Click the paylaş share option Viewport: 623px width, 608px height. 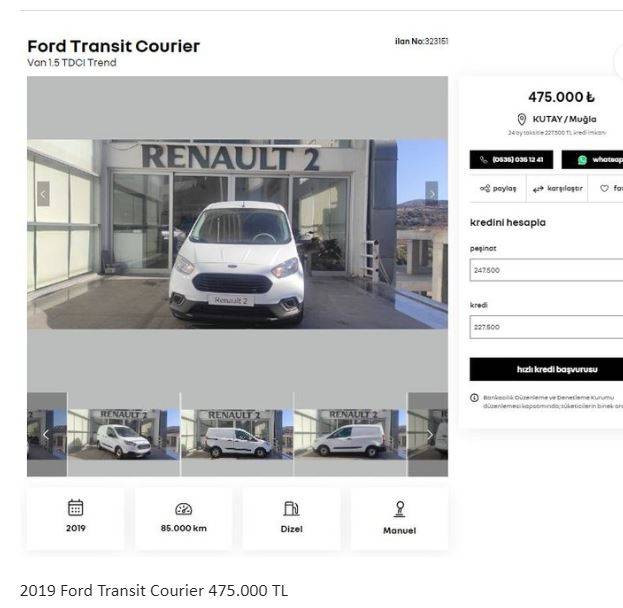coord(498,188)
